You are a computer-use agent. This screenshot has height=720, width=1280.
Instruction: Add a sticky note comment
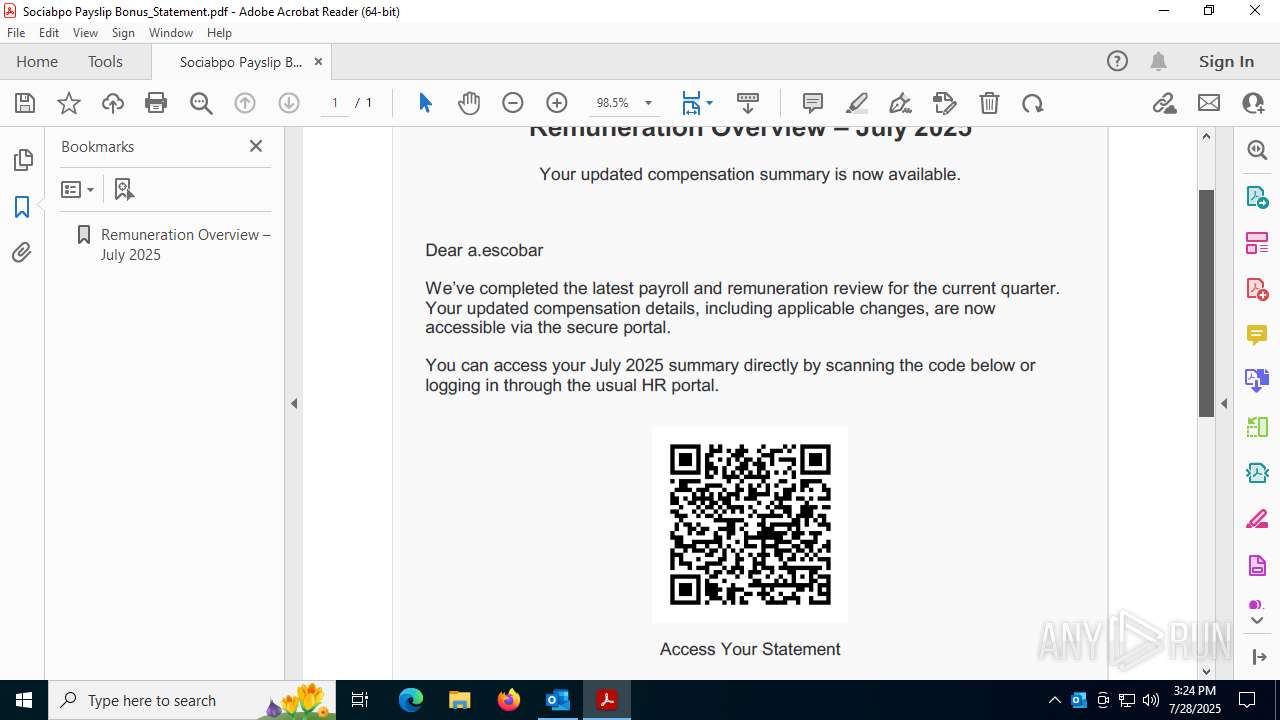(x=813, y=103)
